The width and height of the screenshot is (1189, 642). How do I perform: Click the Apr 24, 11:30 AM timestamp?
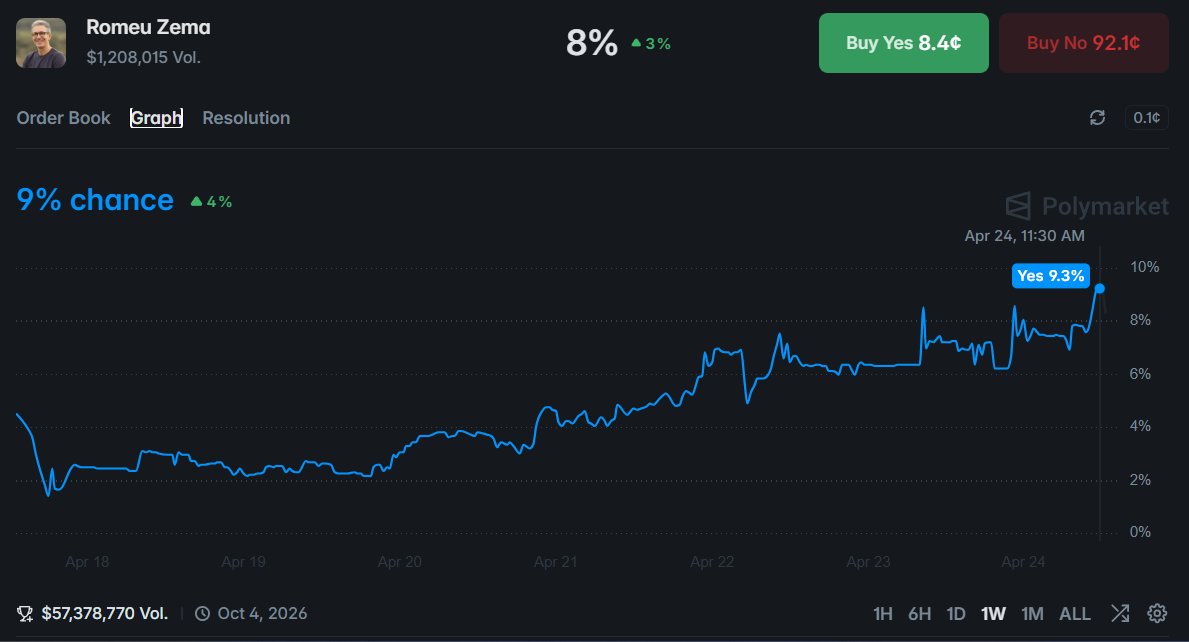click(1024, 236)
